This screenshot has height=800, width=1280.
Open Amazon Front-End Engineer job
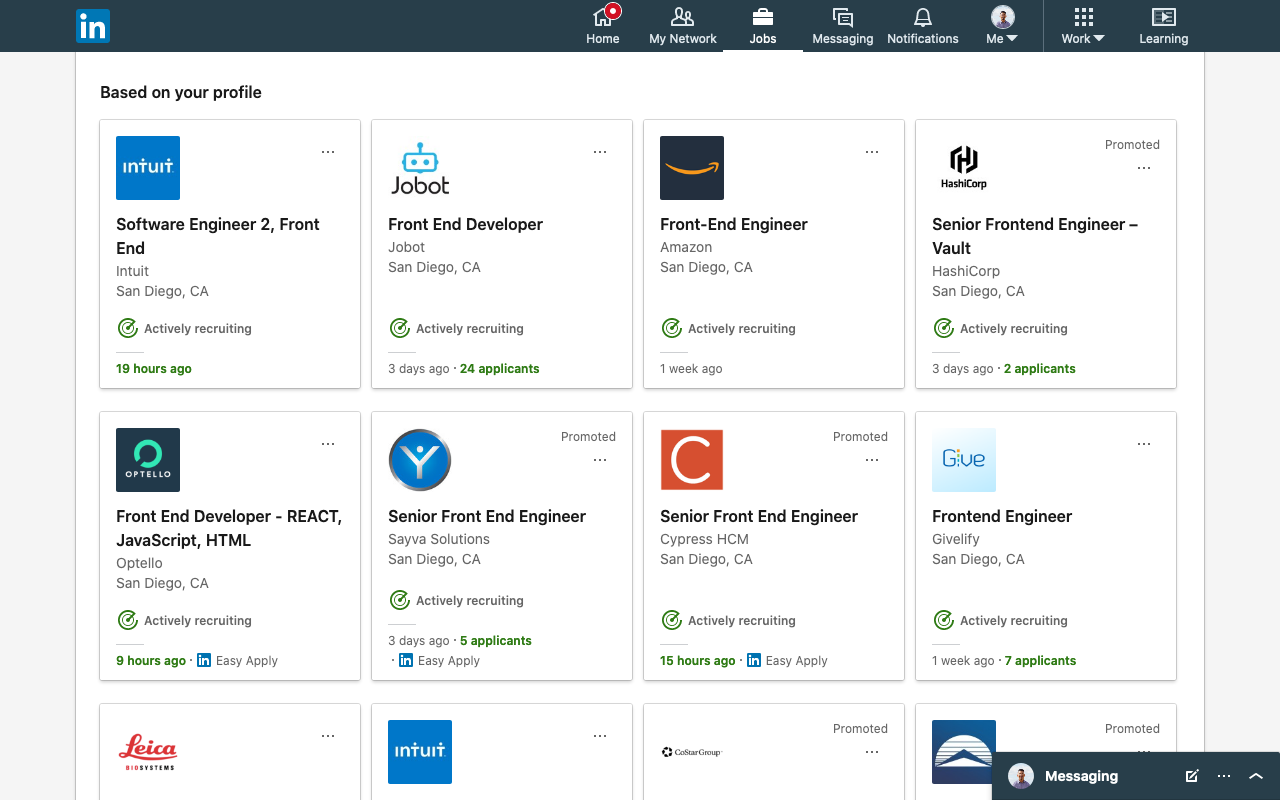pyautogui.click(x=734, y=224)
